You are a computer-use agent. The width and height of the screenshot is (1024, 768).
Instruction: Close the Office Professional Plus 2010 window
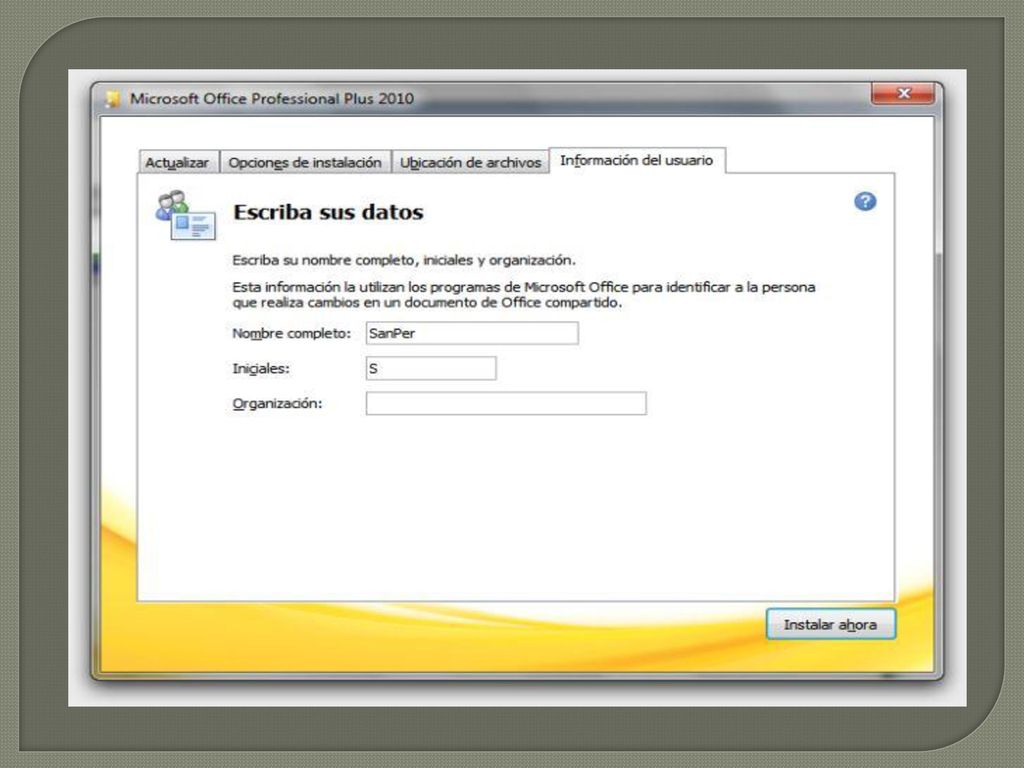tap(903, 93)
